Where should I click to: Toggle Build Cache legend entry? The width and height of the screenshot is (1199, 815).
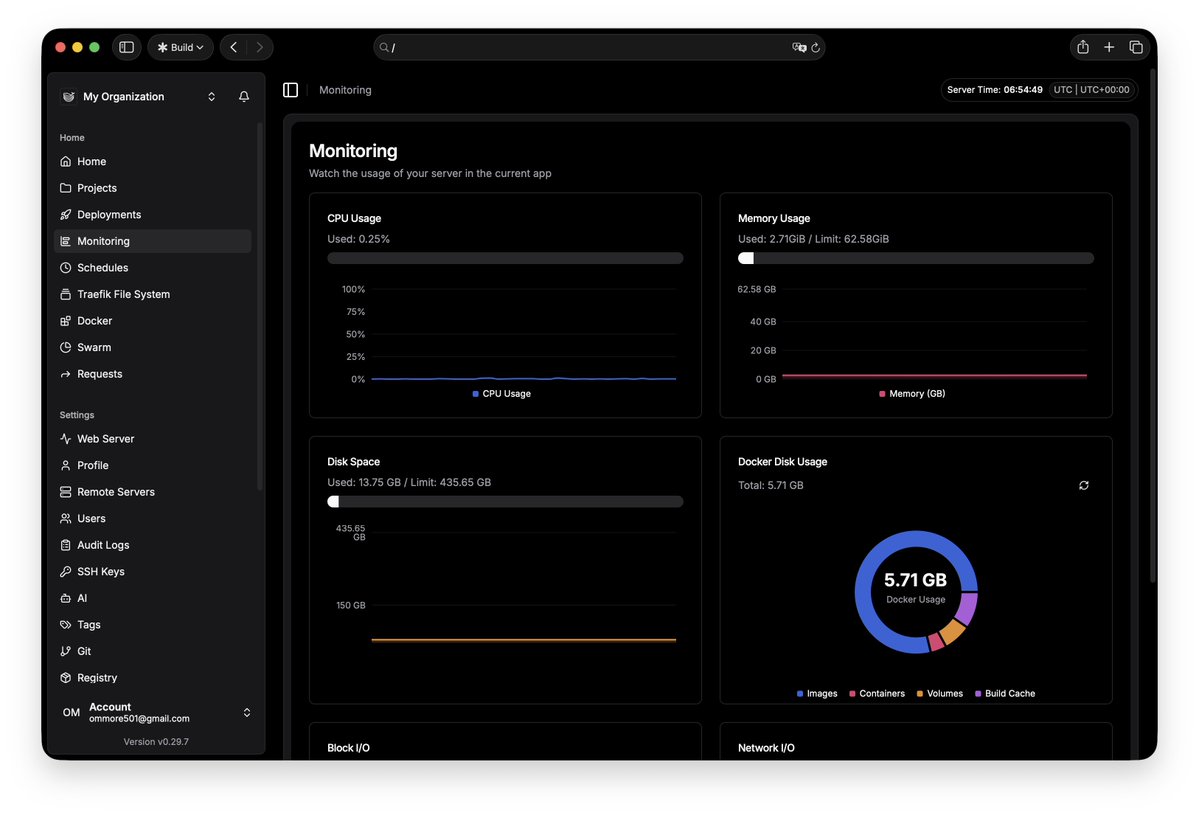pyautogui.click(x=1005, y=693)
